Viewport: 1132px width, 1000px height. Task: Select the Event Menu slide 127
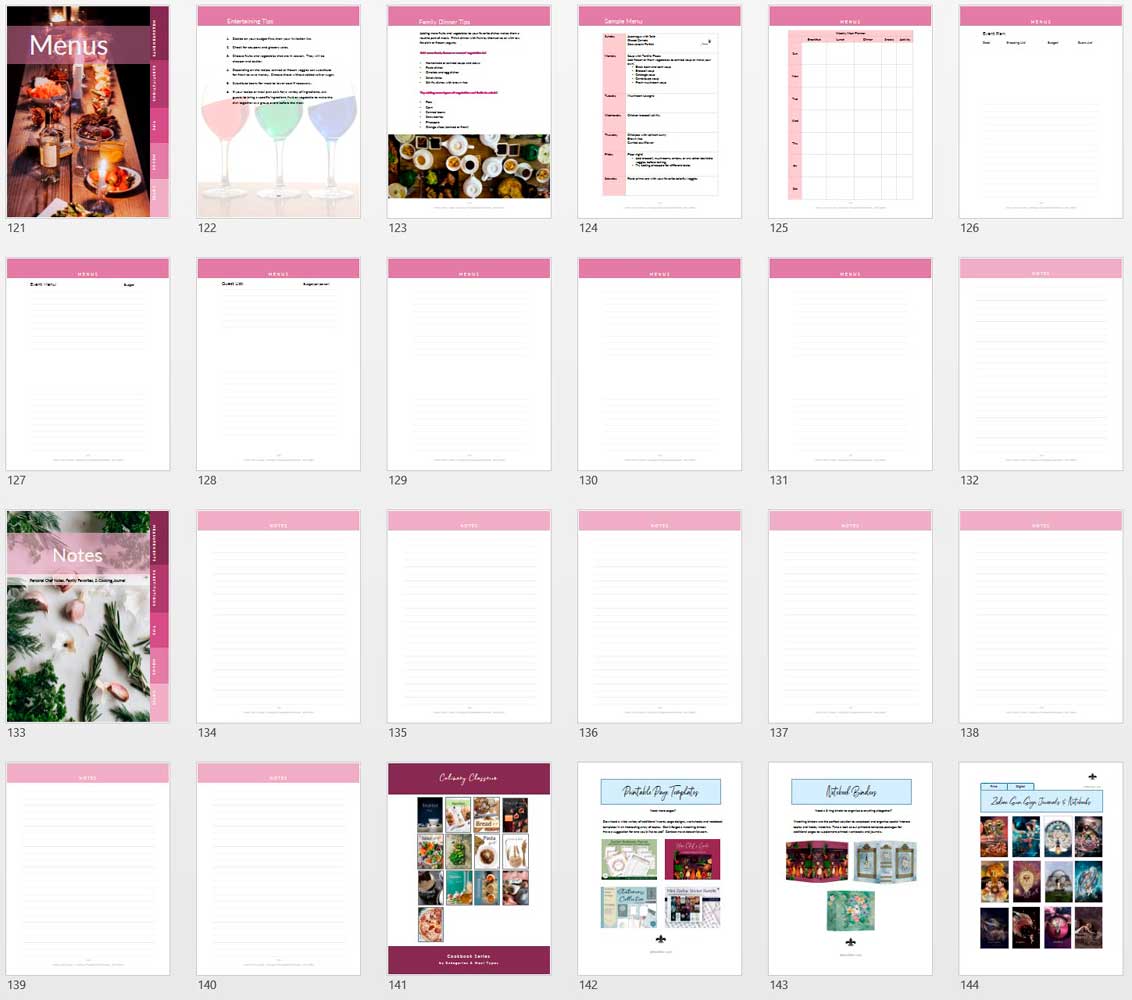coord(88,364)
